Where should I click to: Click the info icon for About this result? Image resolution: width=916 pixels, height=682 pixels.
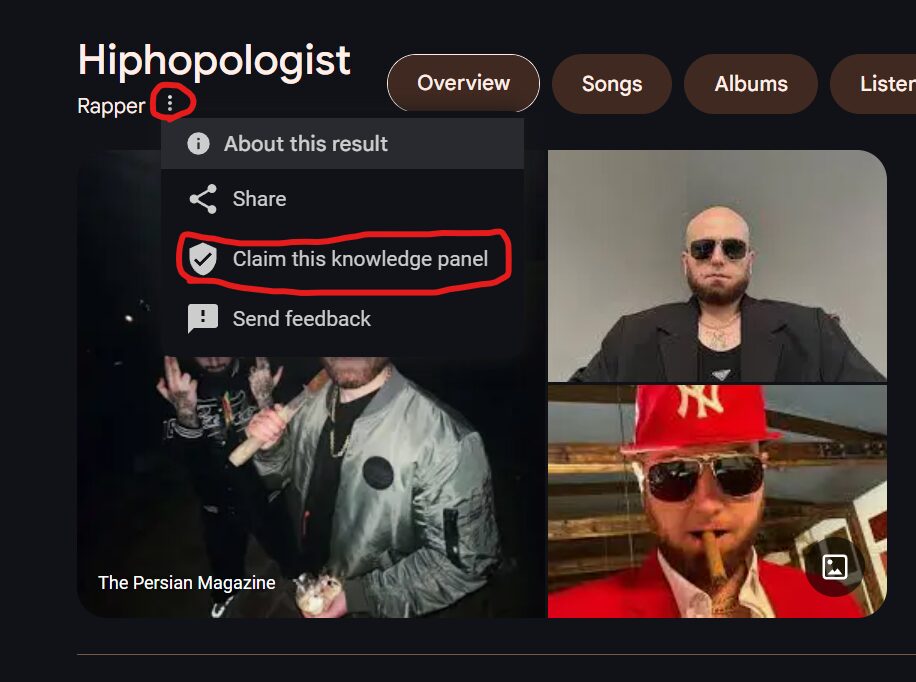click(198, 143)
